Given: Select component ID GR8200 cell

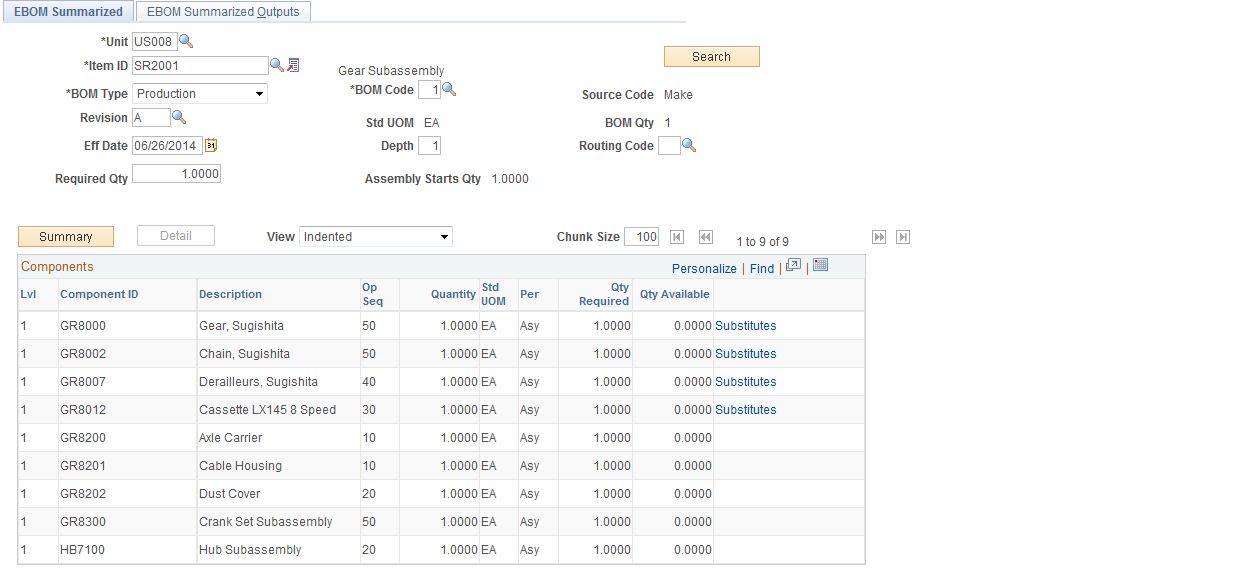Looking at the screenshot, I should (x=83, y=438).
